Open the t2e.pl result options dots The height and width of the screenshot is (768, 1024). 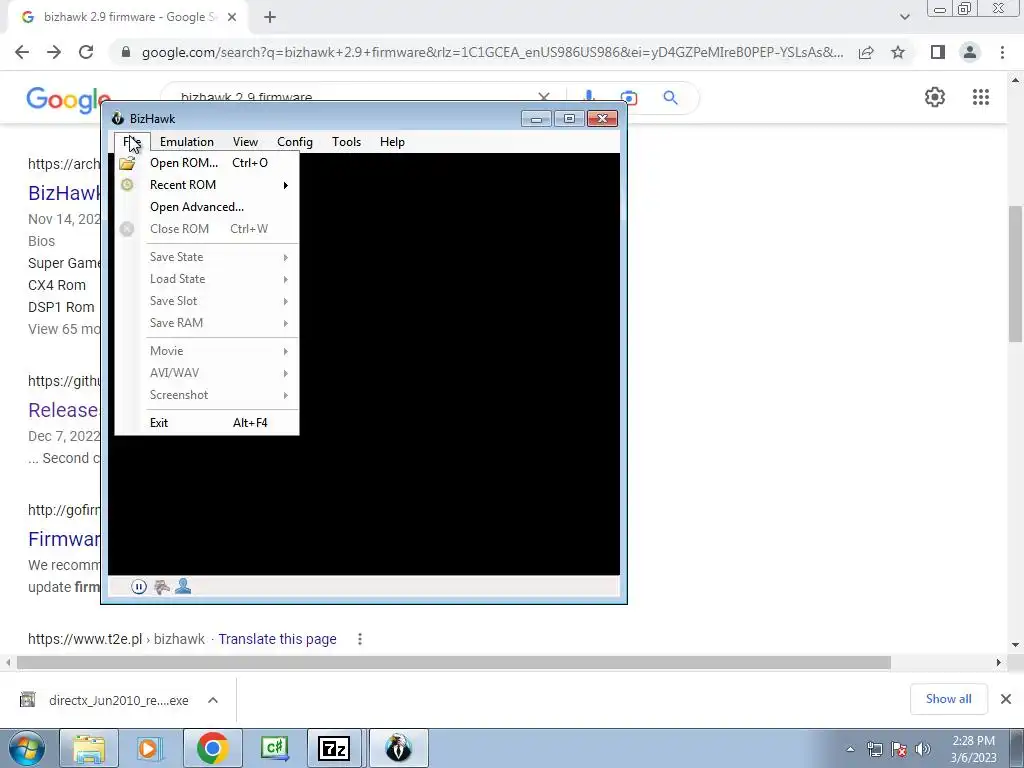[360, 639]
